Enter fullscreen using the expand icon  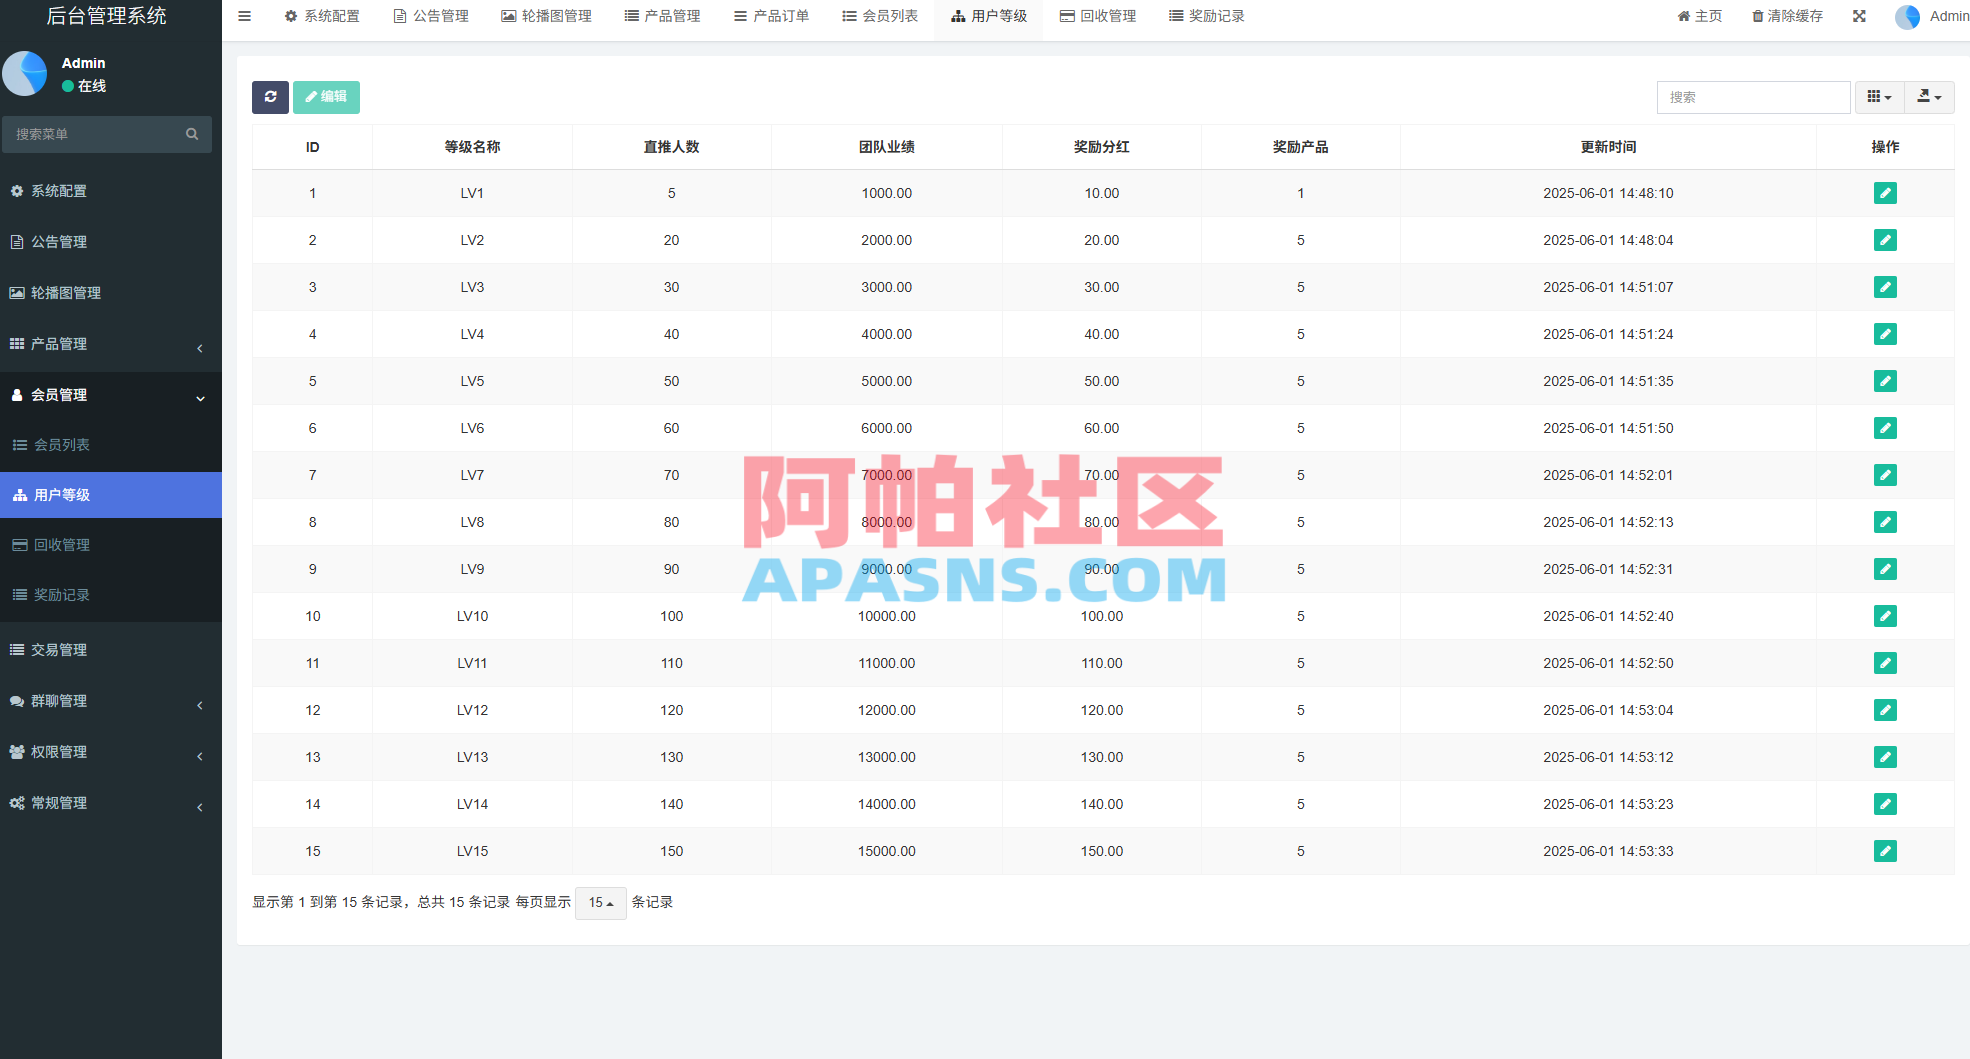(1858, 15)
